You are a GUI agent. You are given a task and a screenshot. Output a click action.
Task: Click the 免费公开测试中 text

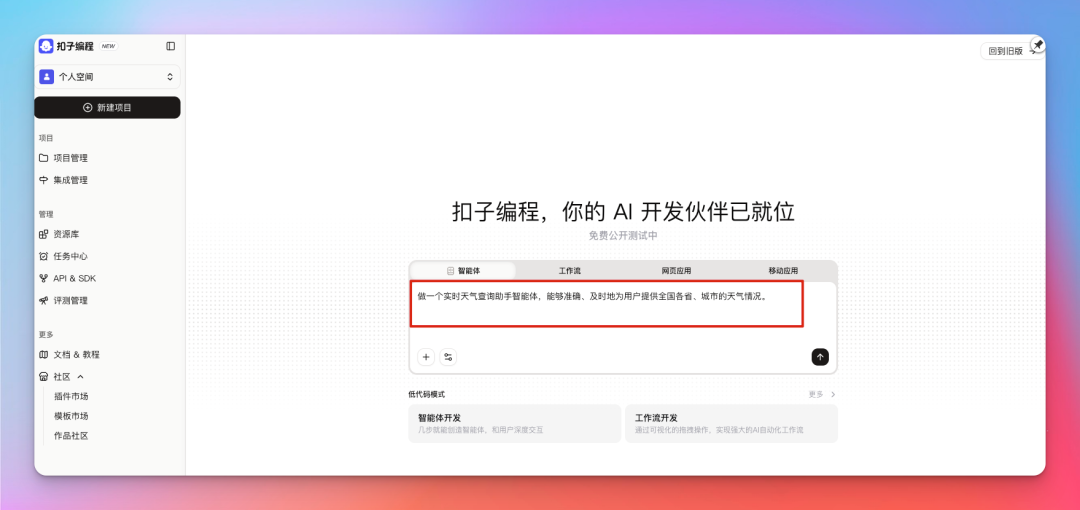[623, 235]
